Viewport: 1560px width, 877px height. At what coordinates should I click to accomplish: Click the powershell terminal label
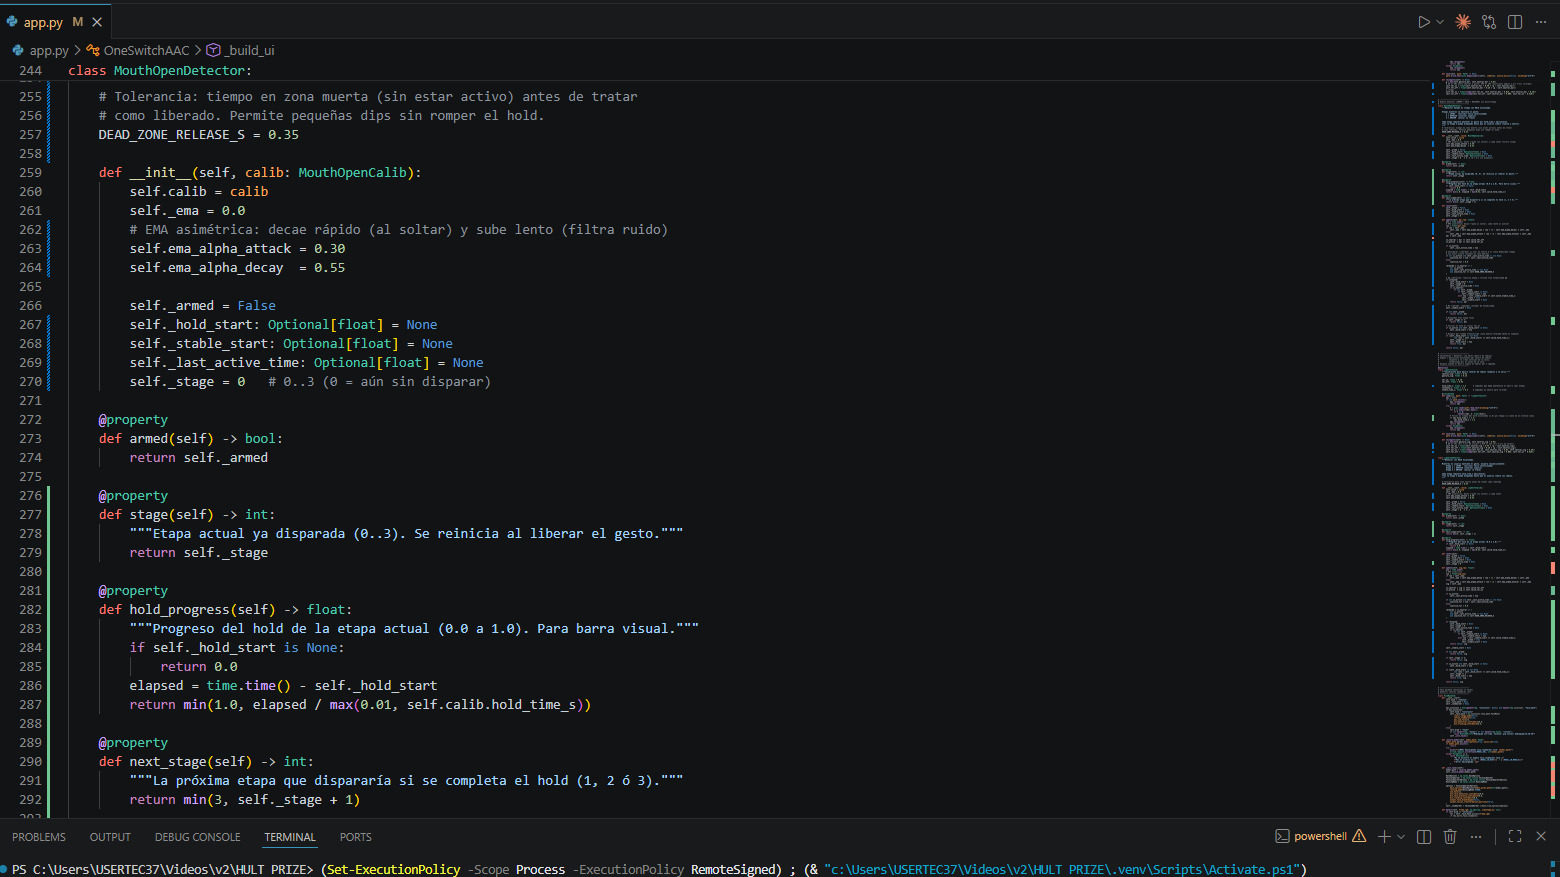(1320, 836)
